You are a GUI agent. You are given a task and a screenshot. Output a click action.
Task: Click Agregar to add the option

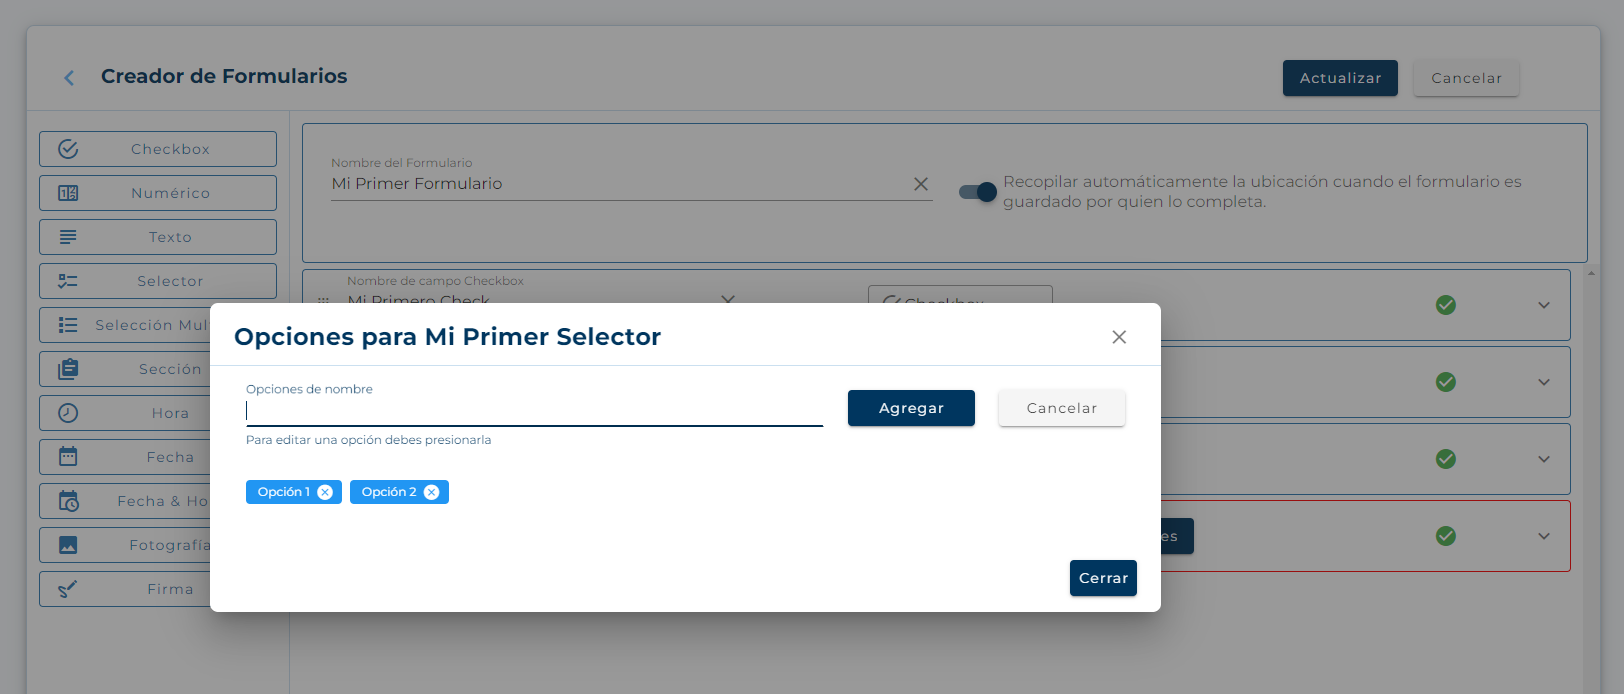pos(911,408)
